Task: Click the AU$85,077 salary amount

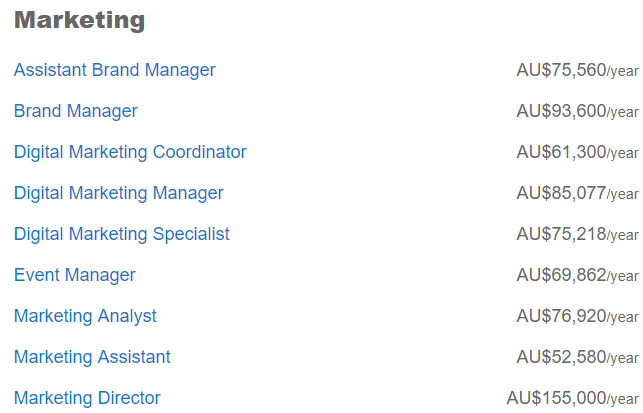Action: point(561,193)
